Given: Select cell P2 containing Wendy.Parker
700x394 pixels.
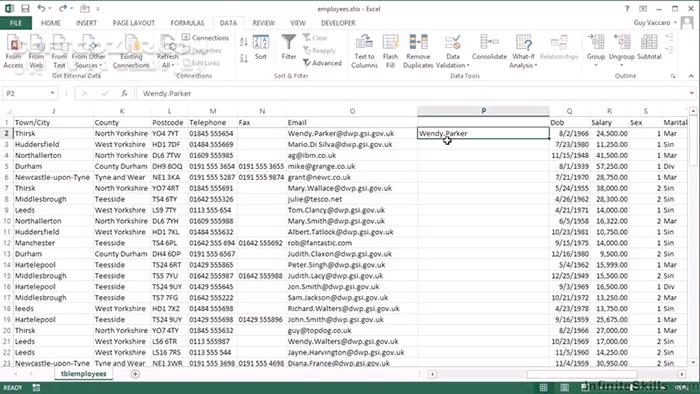Looking at the screenshot, I should coord(483,133).
